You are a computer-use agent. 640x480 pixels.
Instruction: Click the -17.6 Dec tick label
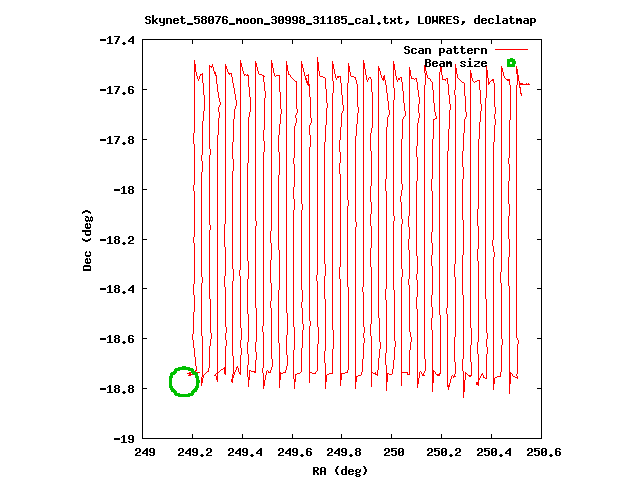[x=117, y=90]
